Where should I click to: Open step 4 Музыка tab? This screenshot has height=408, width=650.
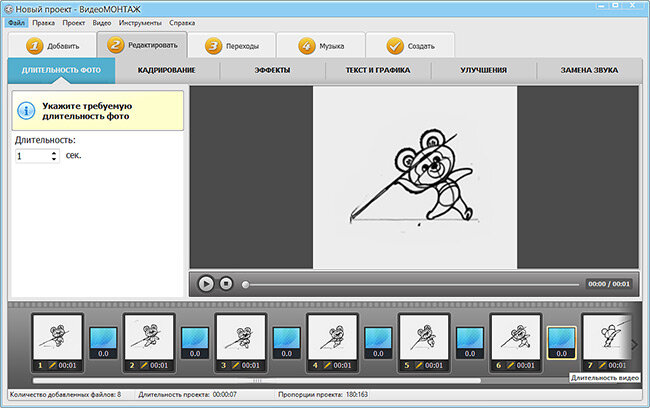point(321,46)
